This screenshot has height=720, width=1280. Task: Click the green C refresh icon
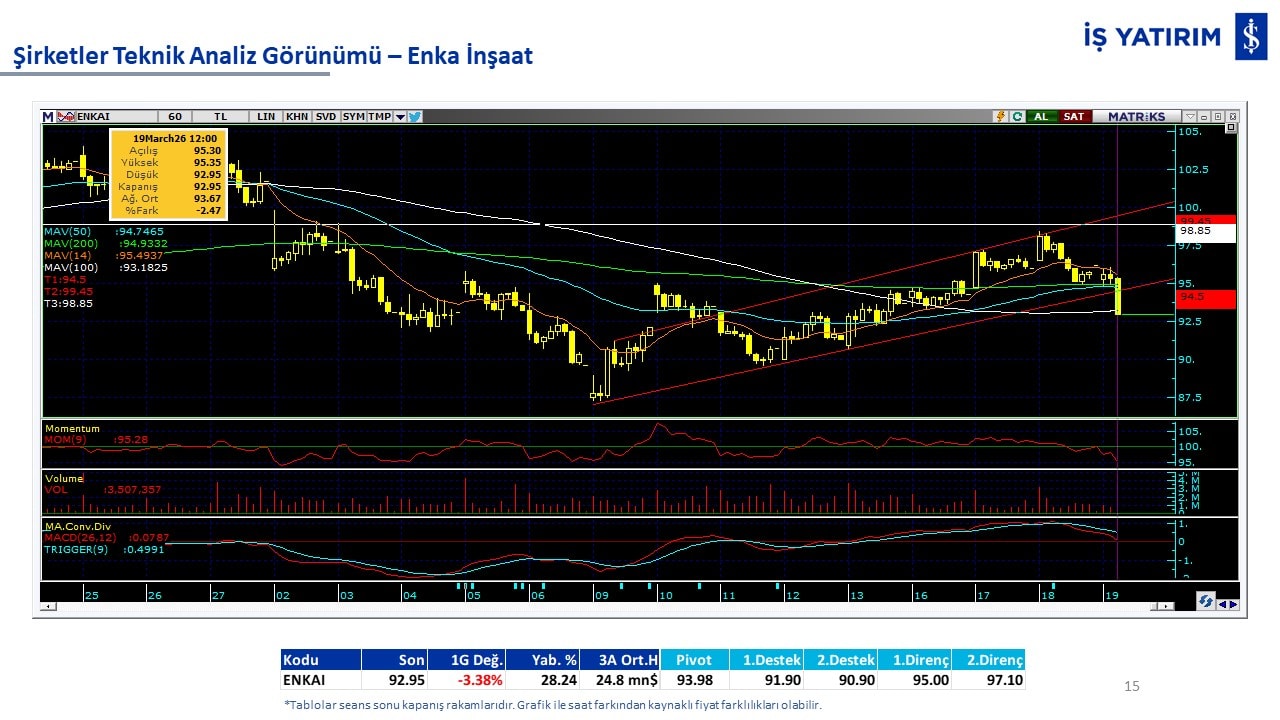point(1017,116)
